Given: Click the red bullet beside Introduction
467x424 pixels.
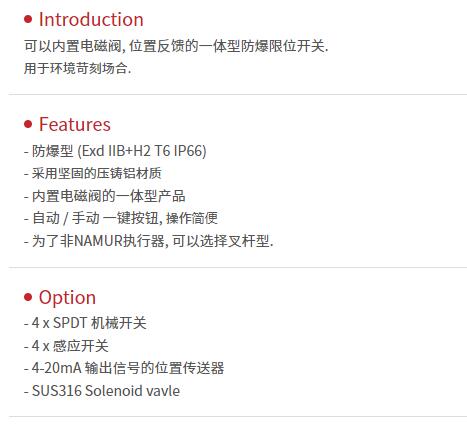Looking at the screenshot, I should point(28,19).
